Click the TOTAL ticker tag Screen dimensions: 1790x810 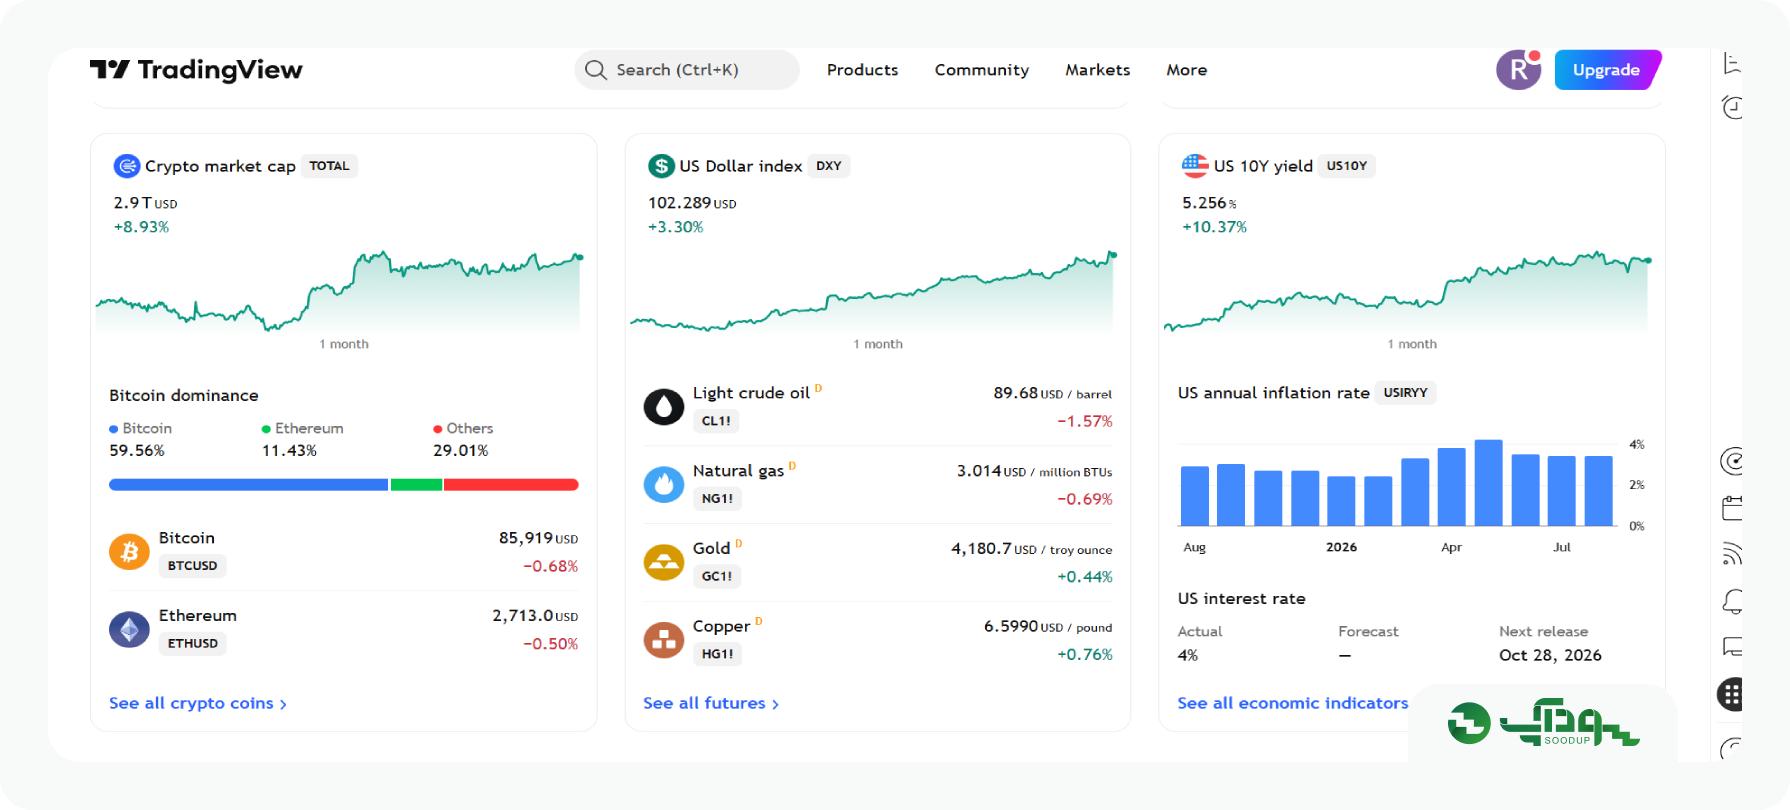[x=329, y=166]
